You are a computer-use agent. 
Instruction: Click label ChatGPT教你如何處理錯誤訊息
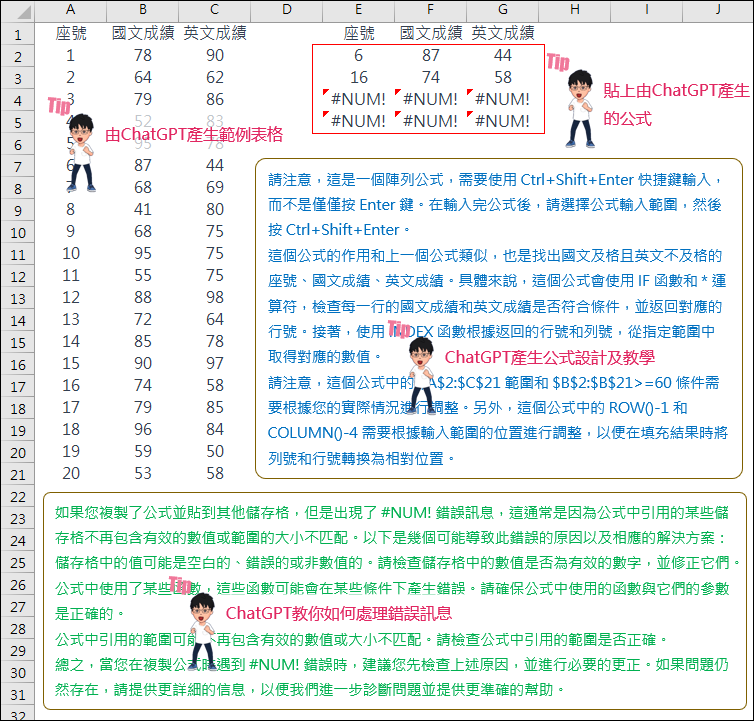coord(339,613)
